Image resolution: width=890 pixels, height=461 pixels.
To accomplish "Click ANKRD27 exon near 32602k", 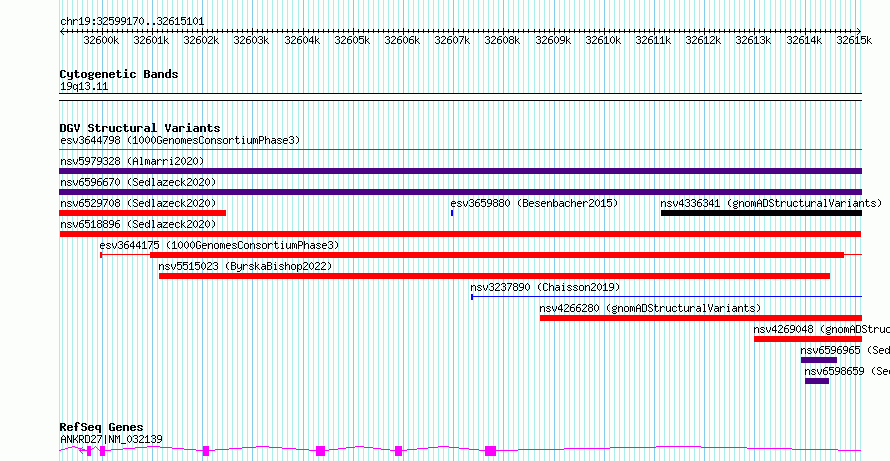I will pyautogui.click(x=206, y=451).
